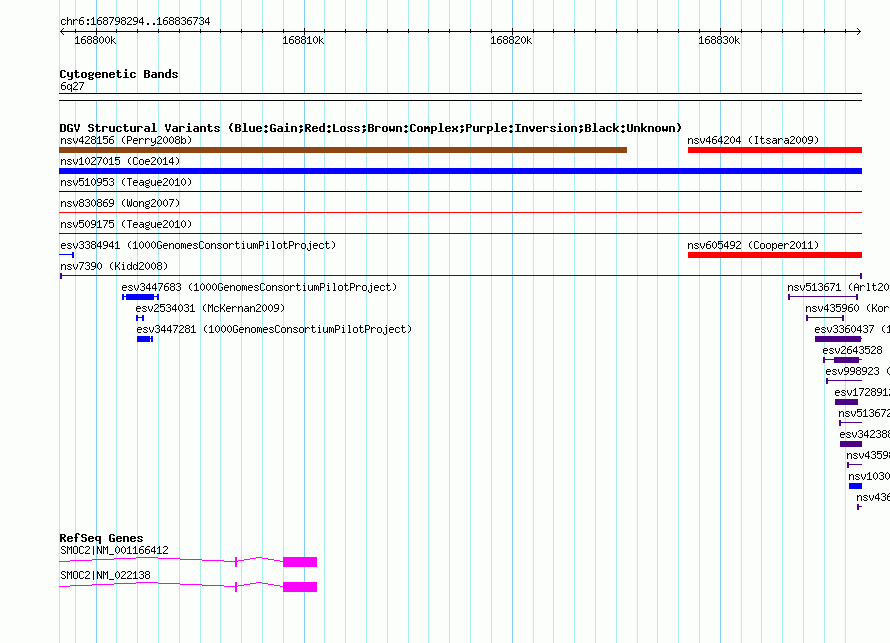Click the DGV Structural Variants track title

(x=371, y=128)
